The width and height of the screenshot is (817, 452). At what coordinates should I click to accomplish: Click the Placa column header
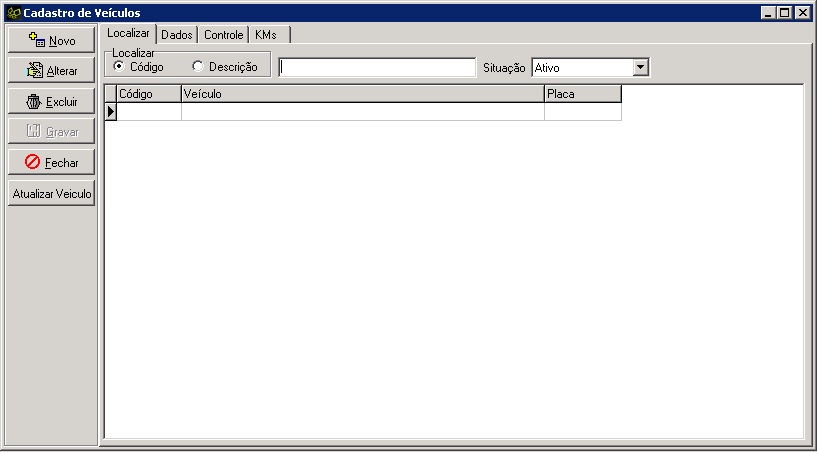582,94
